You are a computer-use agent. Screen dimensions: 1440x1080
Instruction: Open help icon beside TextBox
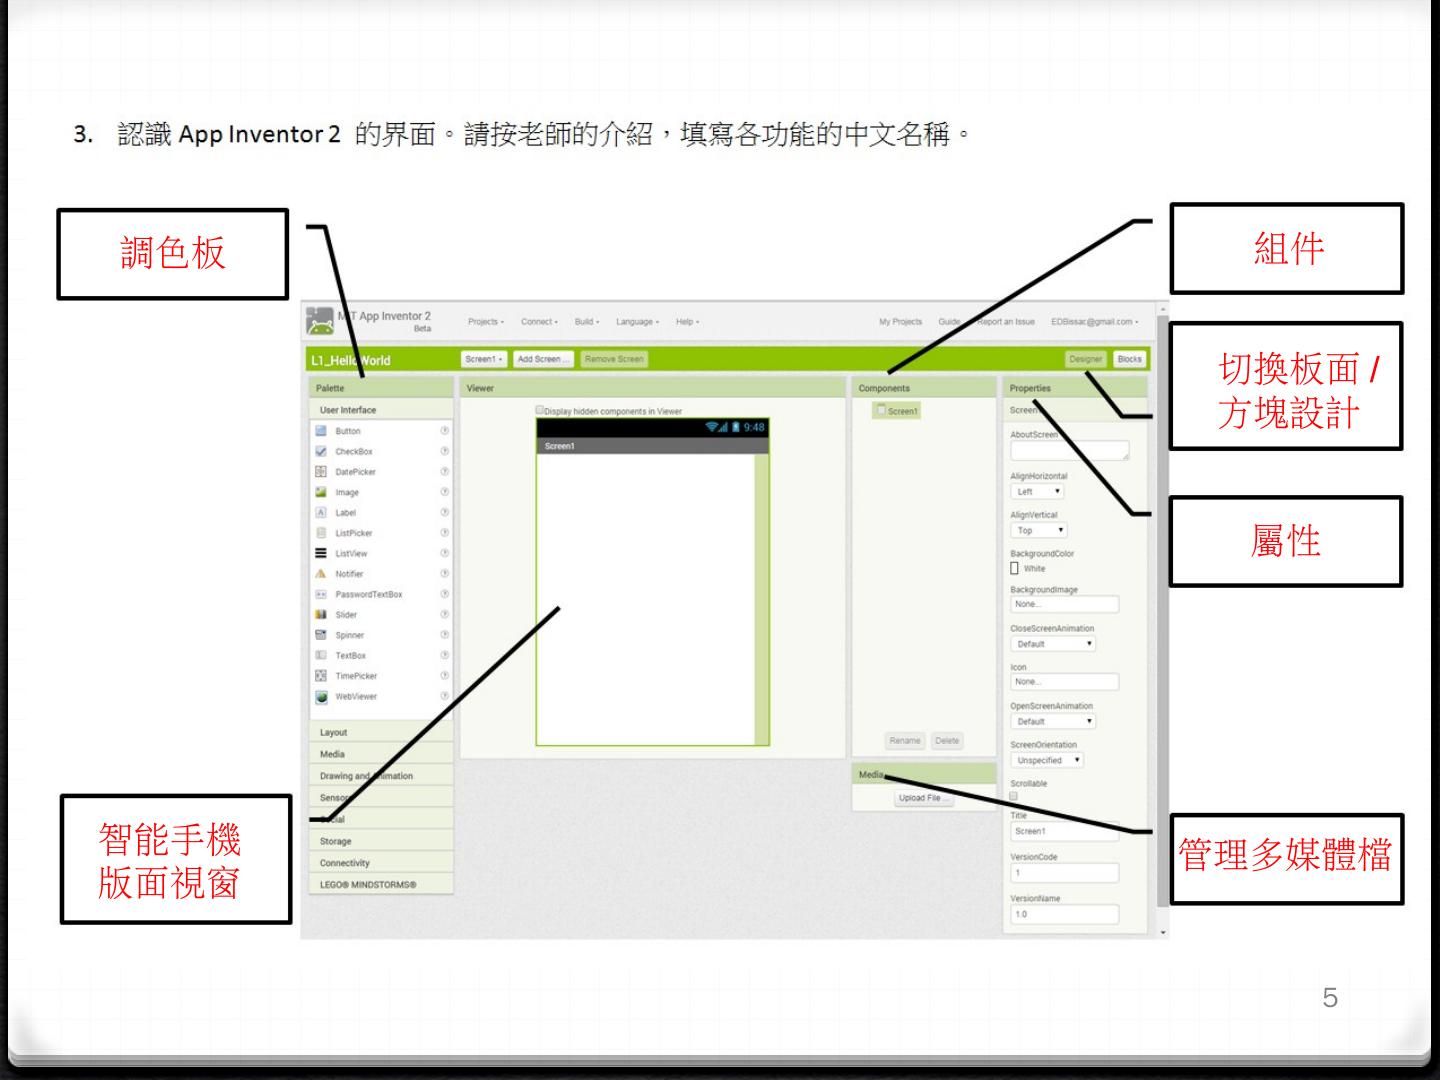(444, 655)
